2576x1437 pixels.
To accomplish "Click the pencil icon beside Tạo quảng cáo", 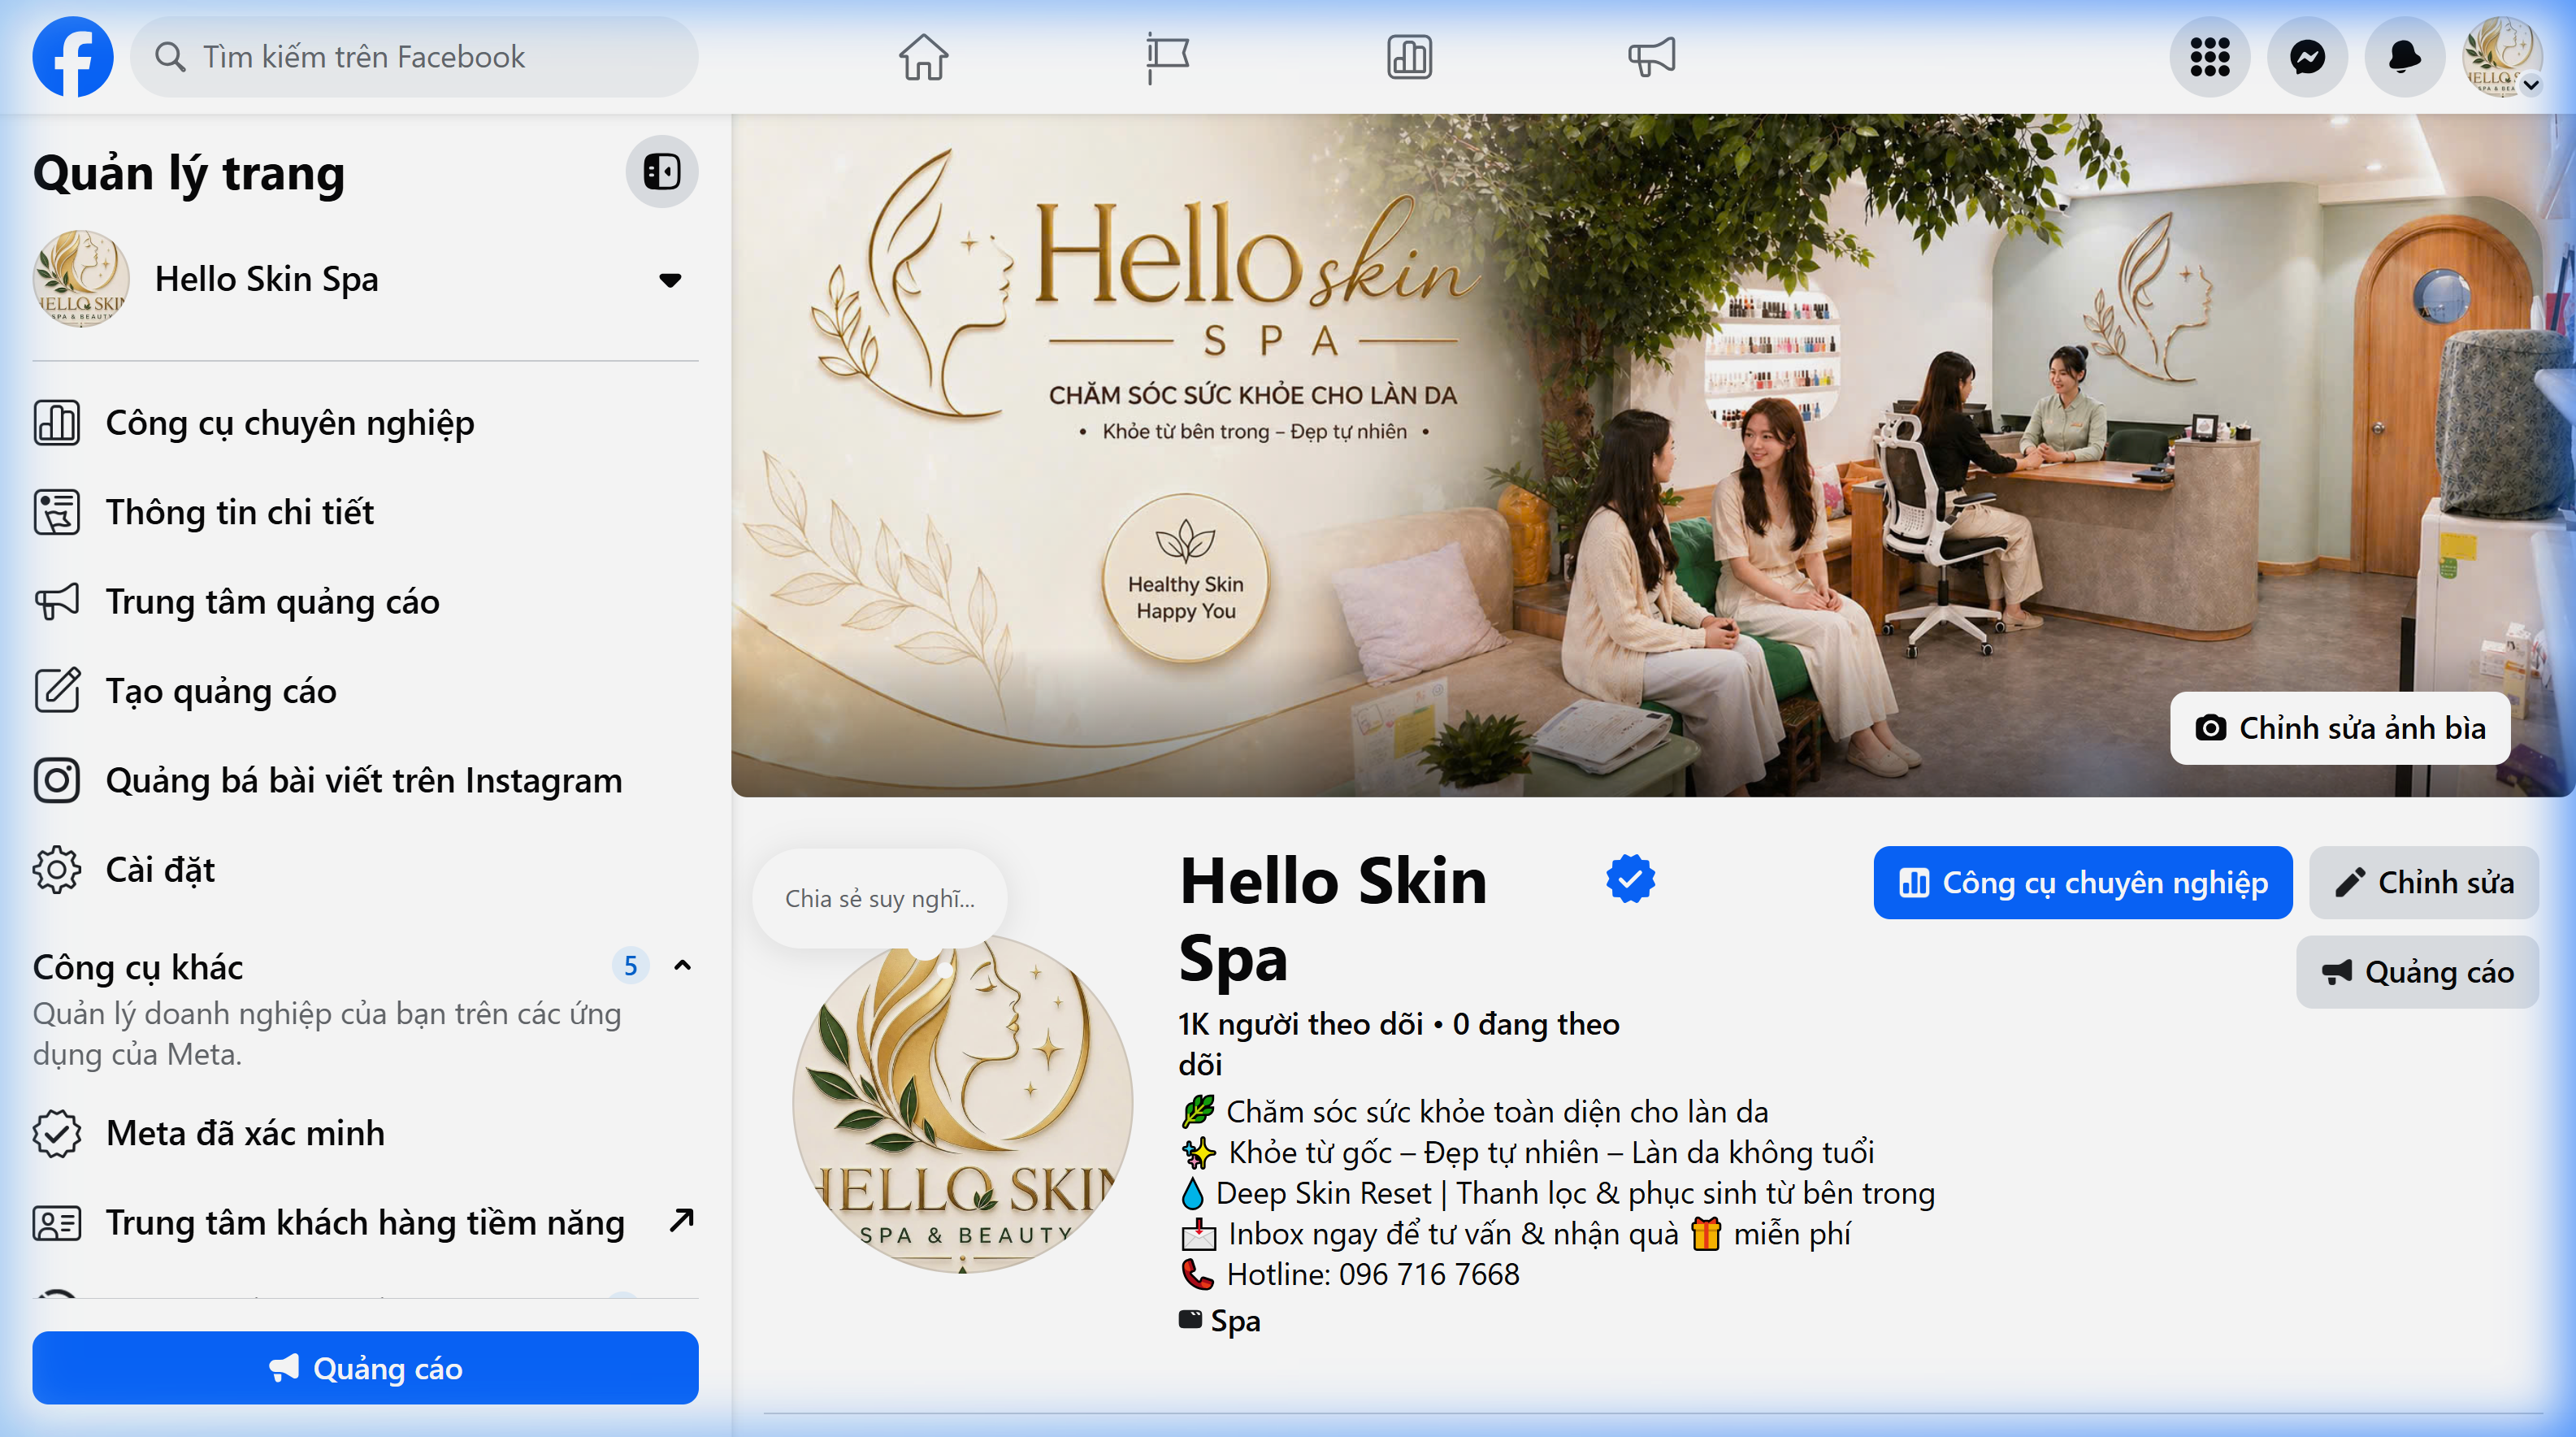I will point(57,691).
